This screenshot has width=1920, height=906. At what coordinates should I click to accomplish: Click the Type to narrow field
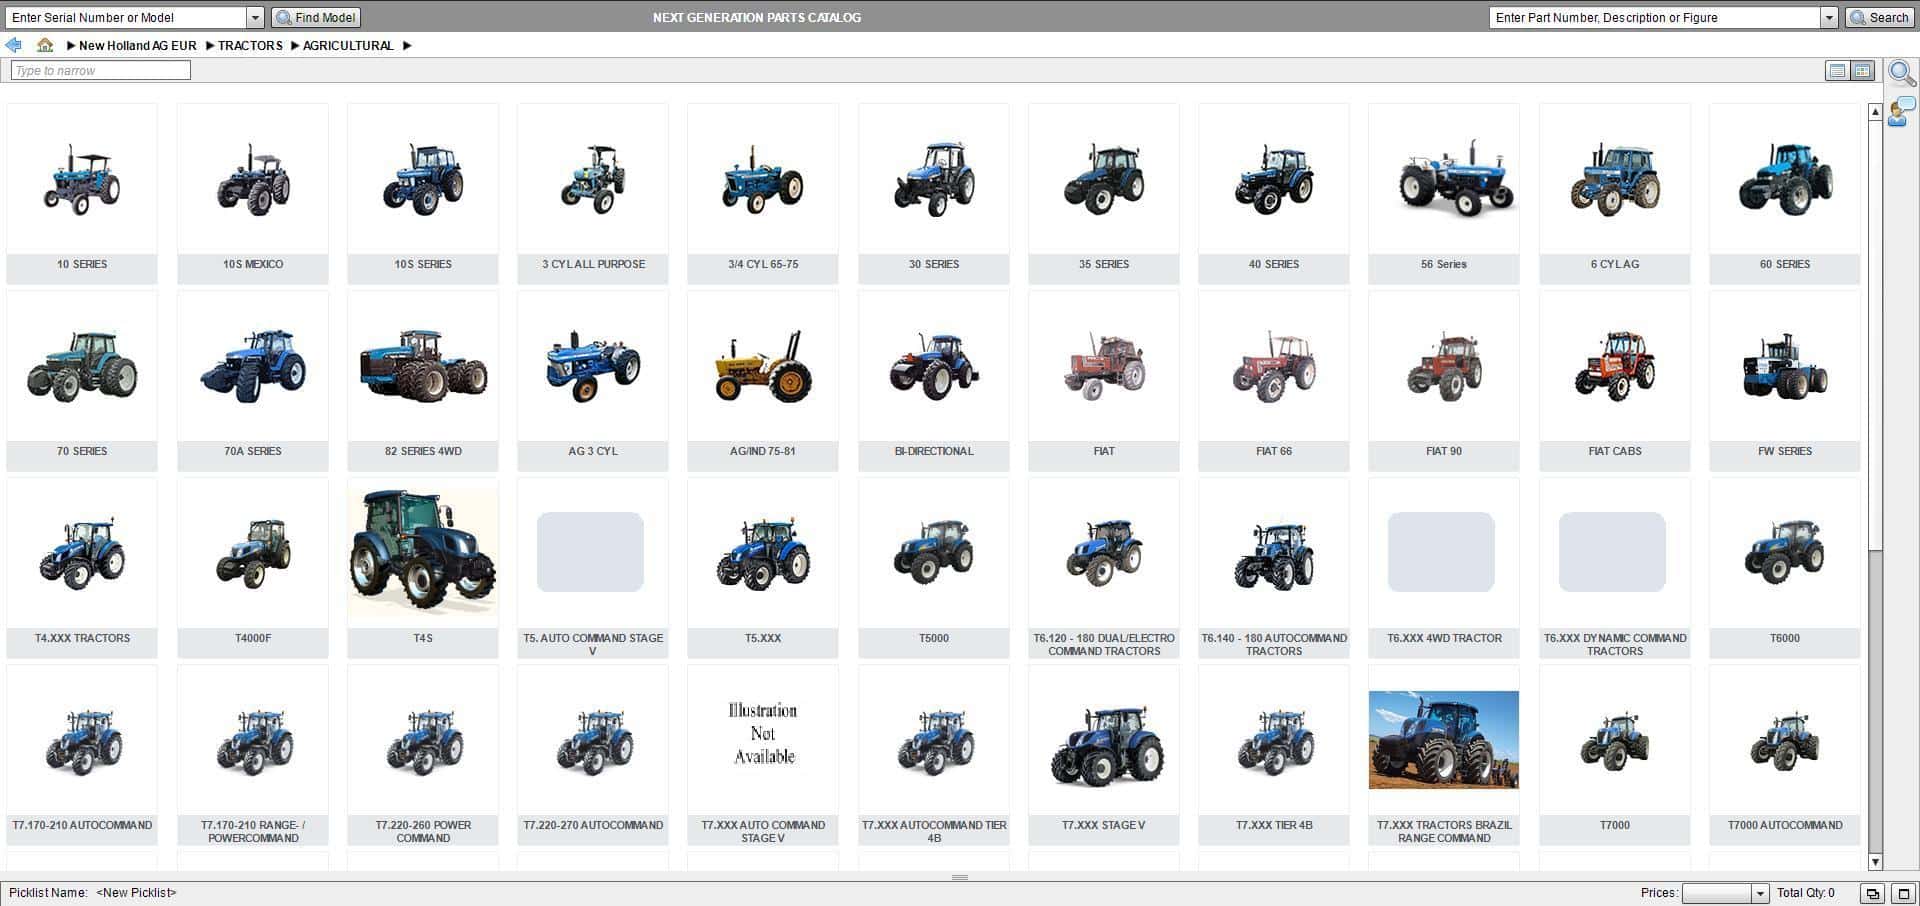pyautogui.click(x=101, y=70)
